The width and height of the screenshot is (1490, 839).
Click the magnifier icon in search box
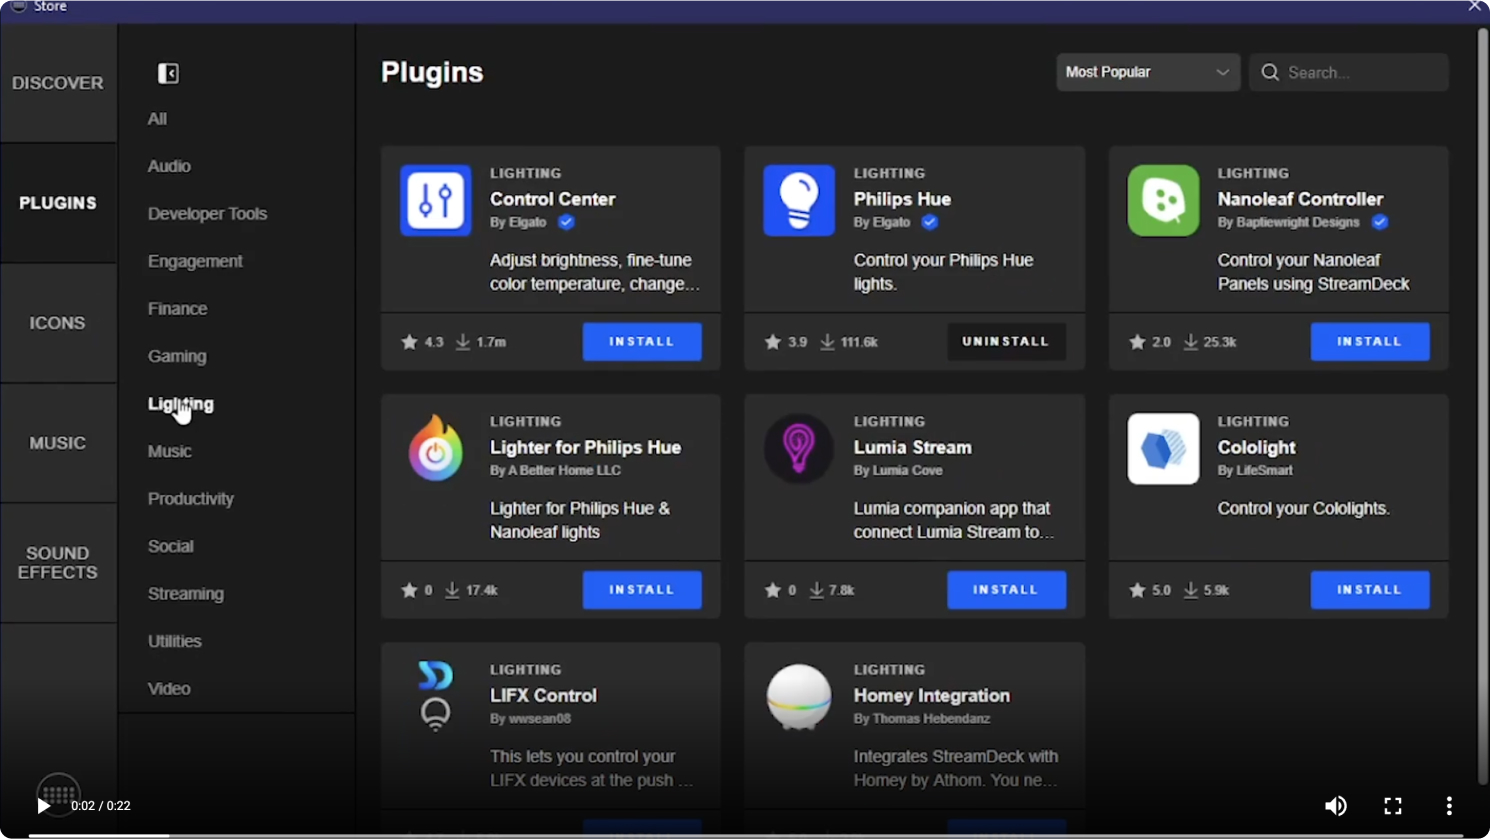point(1270,72)
